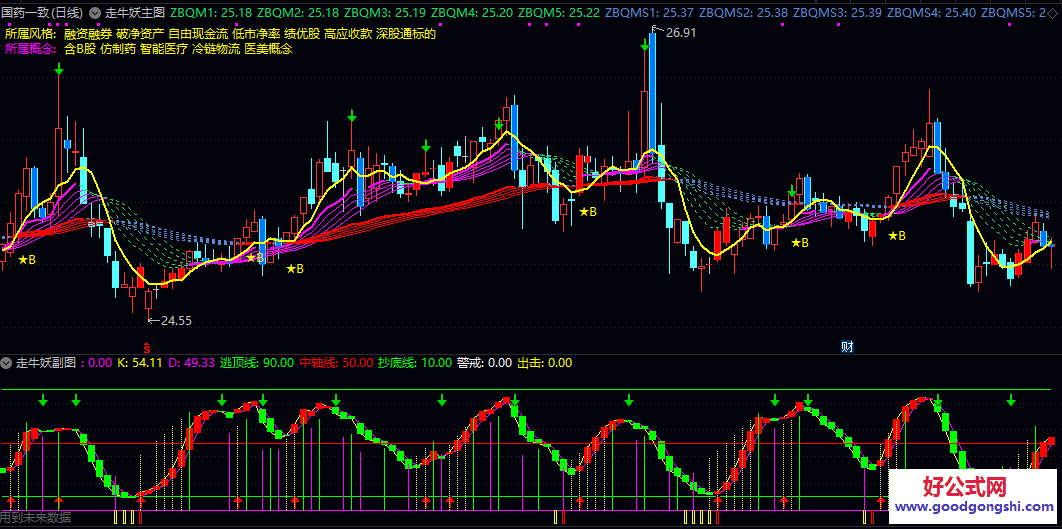1062x529 pixels.
Task: Click the 仿制药 concept tag
Action: (x=118, y=49)
